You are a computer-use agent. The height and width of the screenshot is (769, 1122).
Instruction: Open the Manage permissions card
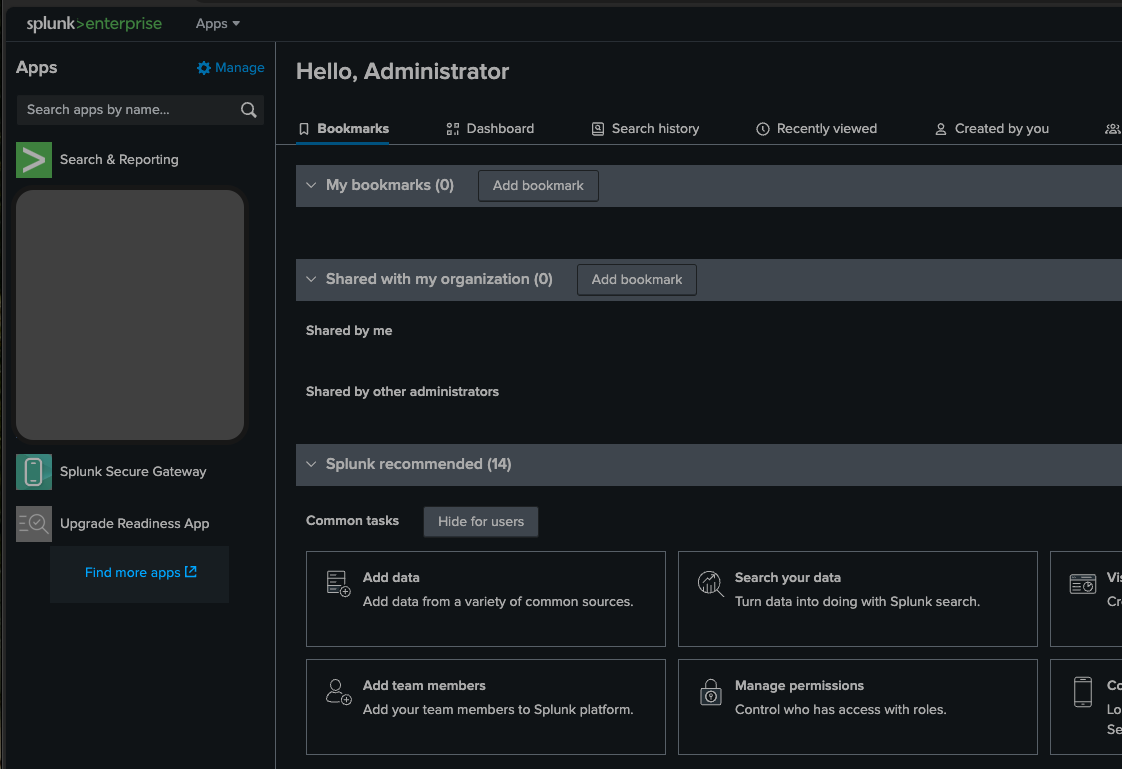858,707
